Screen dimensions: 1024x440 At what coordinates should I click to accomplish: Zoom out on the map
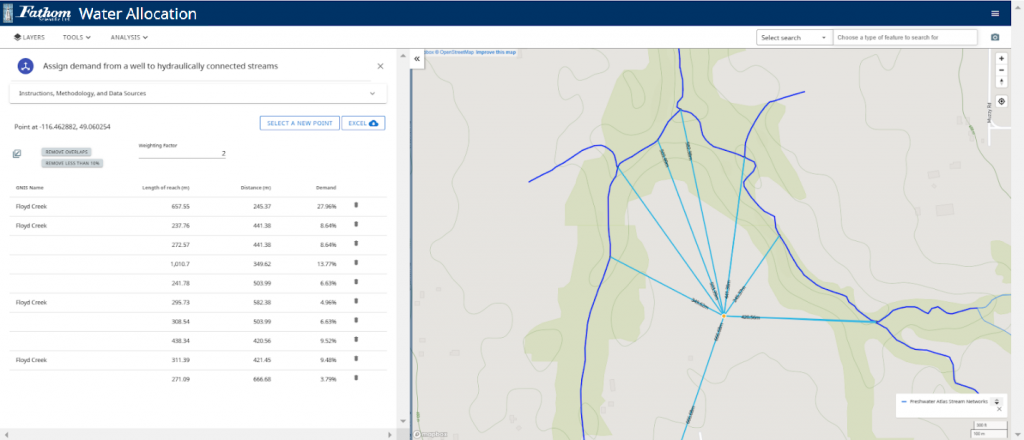click(1002, 70)
